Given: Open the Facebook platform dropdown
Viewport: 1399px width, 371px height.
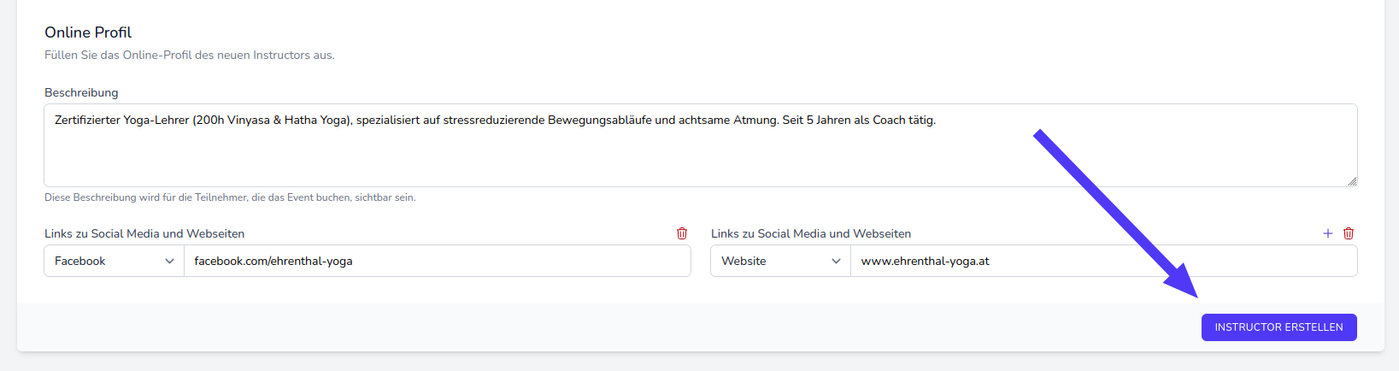Looking at the screenshot, I should (x=114, y=261).
